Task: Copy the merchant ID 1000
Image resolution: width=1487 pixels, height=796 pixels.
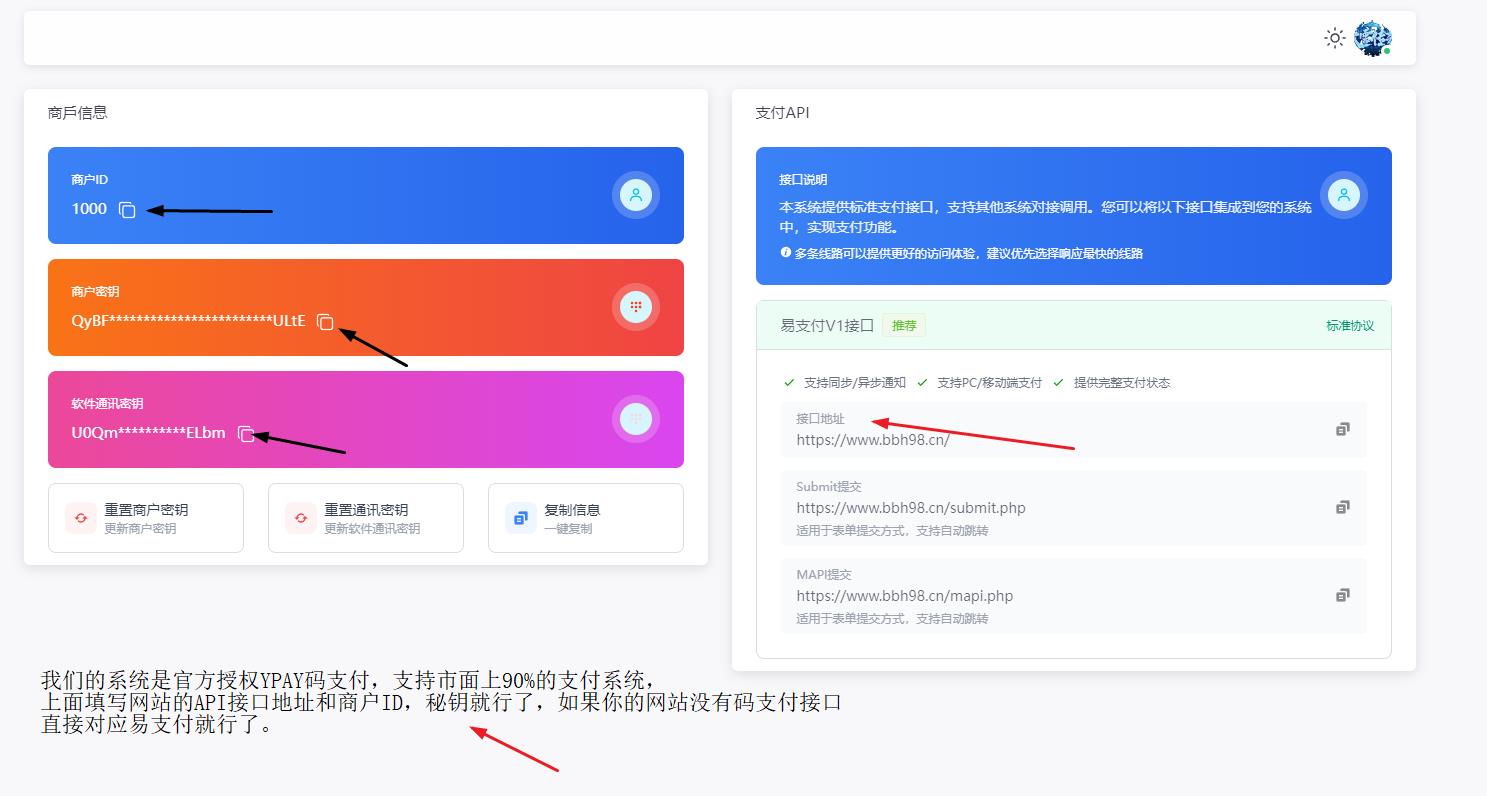Action: (x=127, y=210)
